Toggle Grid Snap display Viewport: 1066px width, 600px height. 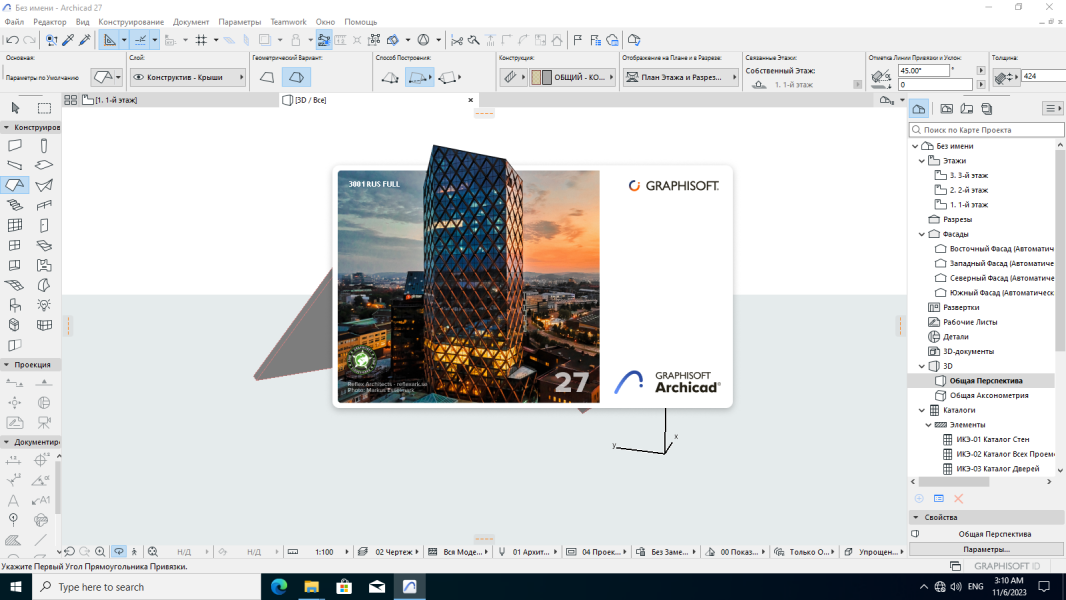(x=201, y=40)
